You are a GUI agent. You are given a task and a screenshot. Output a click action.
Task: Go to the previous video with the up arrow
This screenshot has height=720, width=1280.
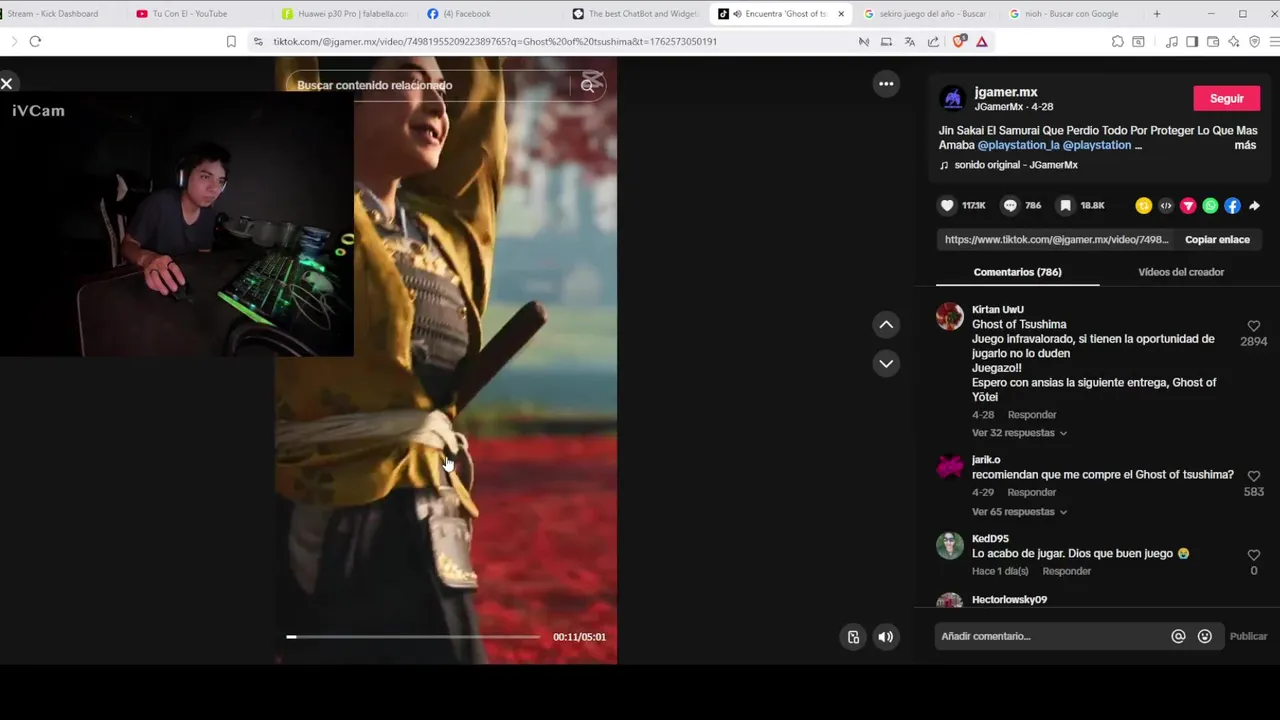[886, 324]
